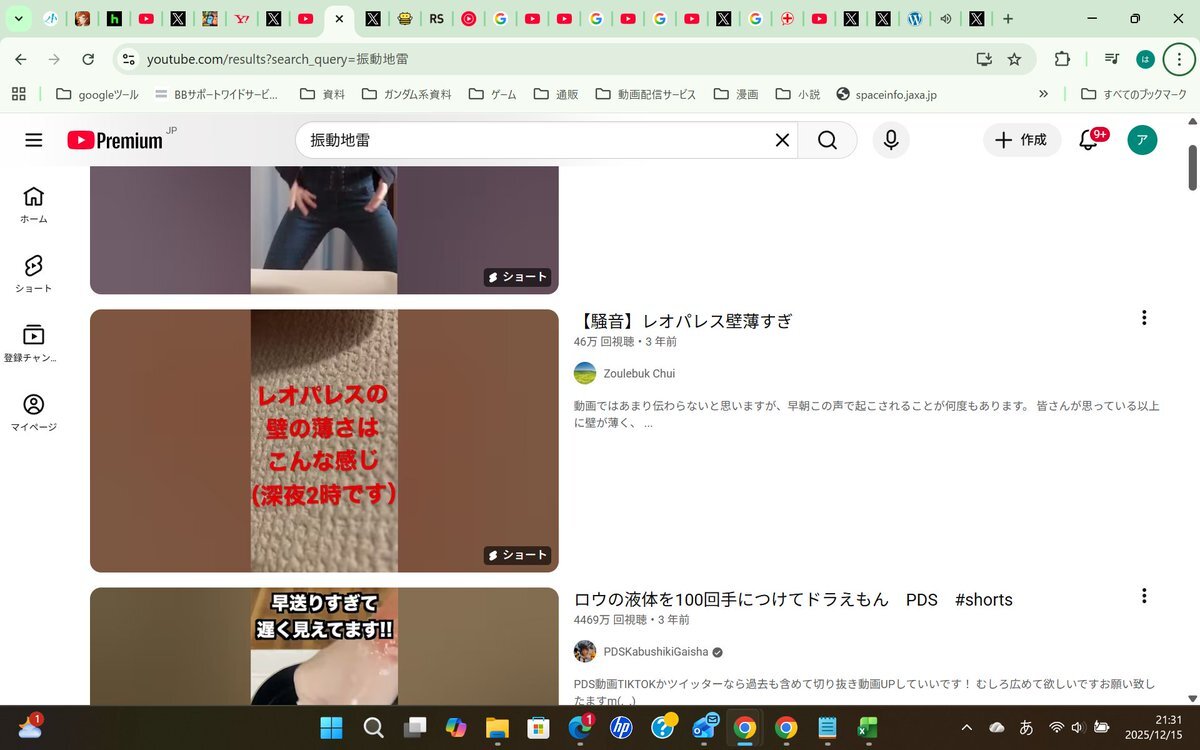Open the Zoulebuk Chui channel
The image size is (1200, 750).
639,373
